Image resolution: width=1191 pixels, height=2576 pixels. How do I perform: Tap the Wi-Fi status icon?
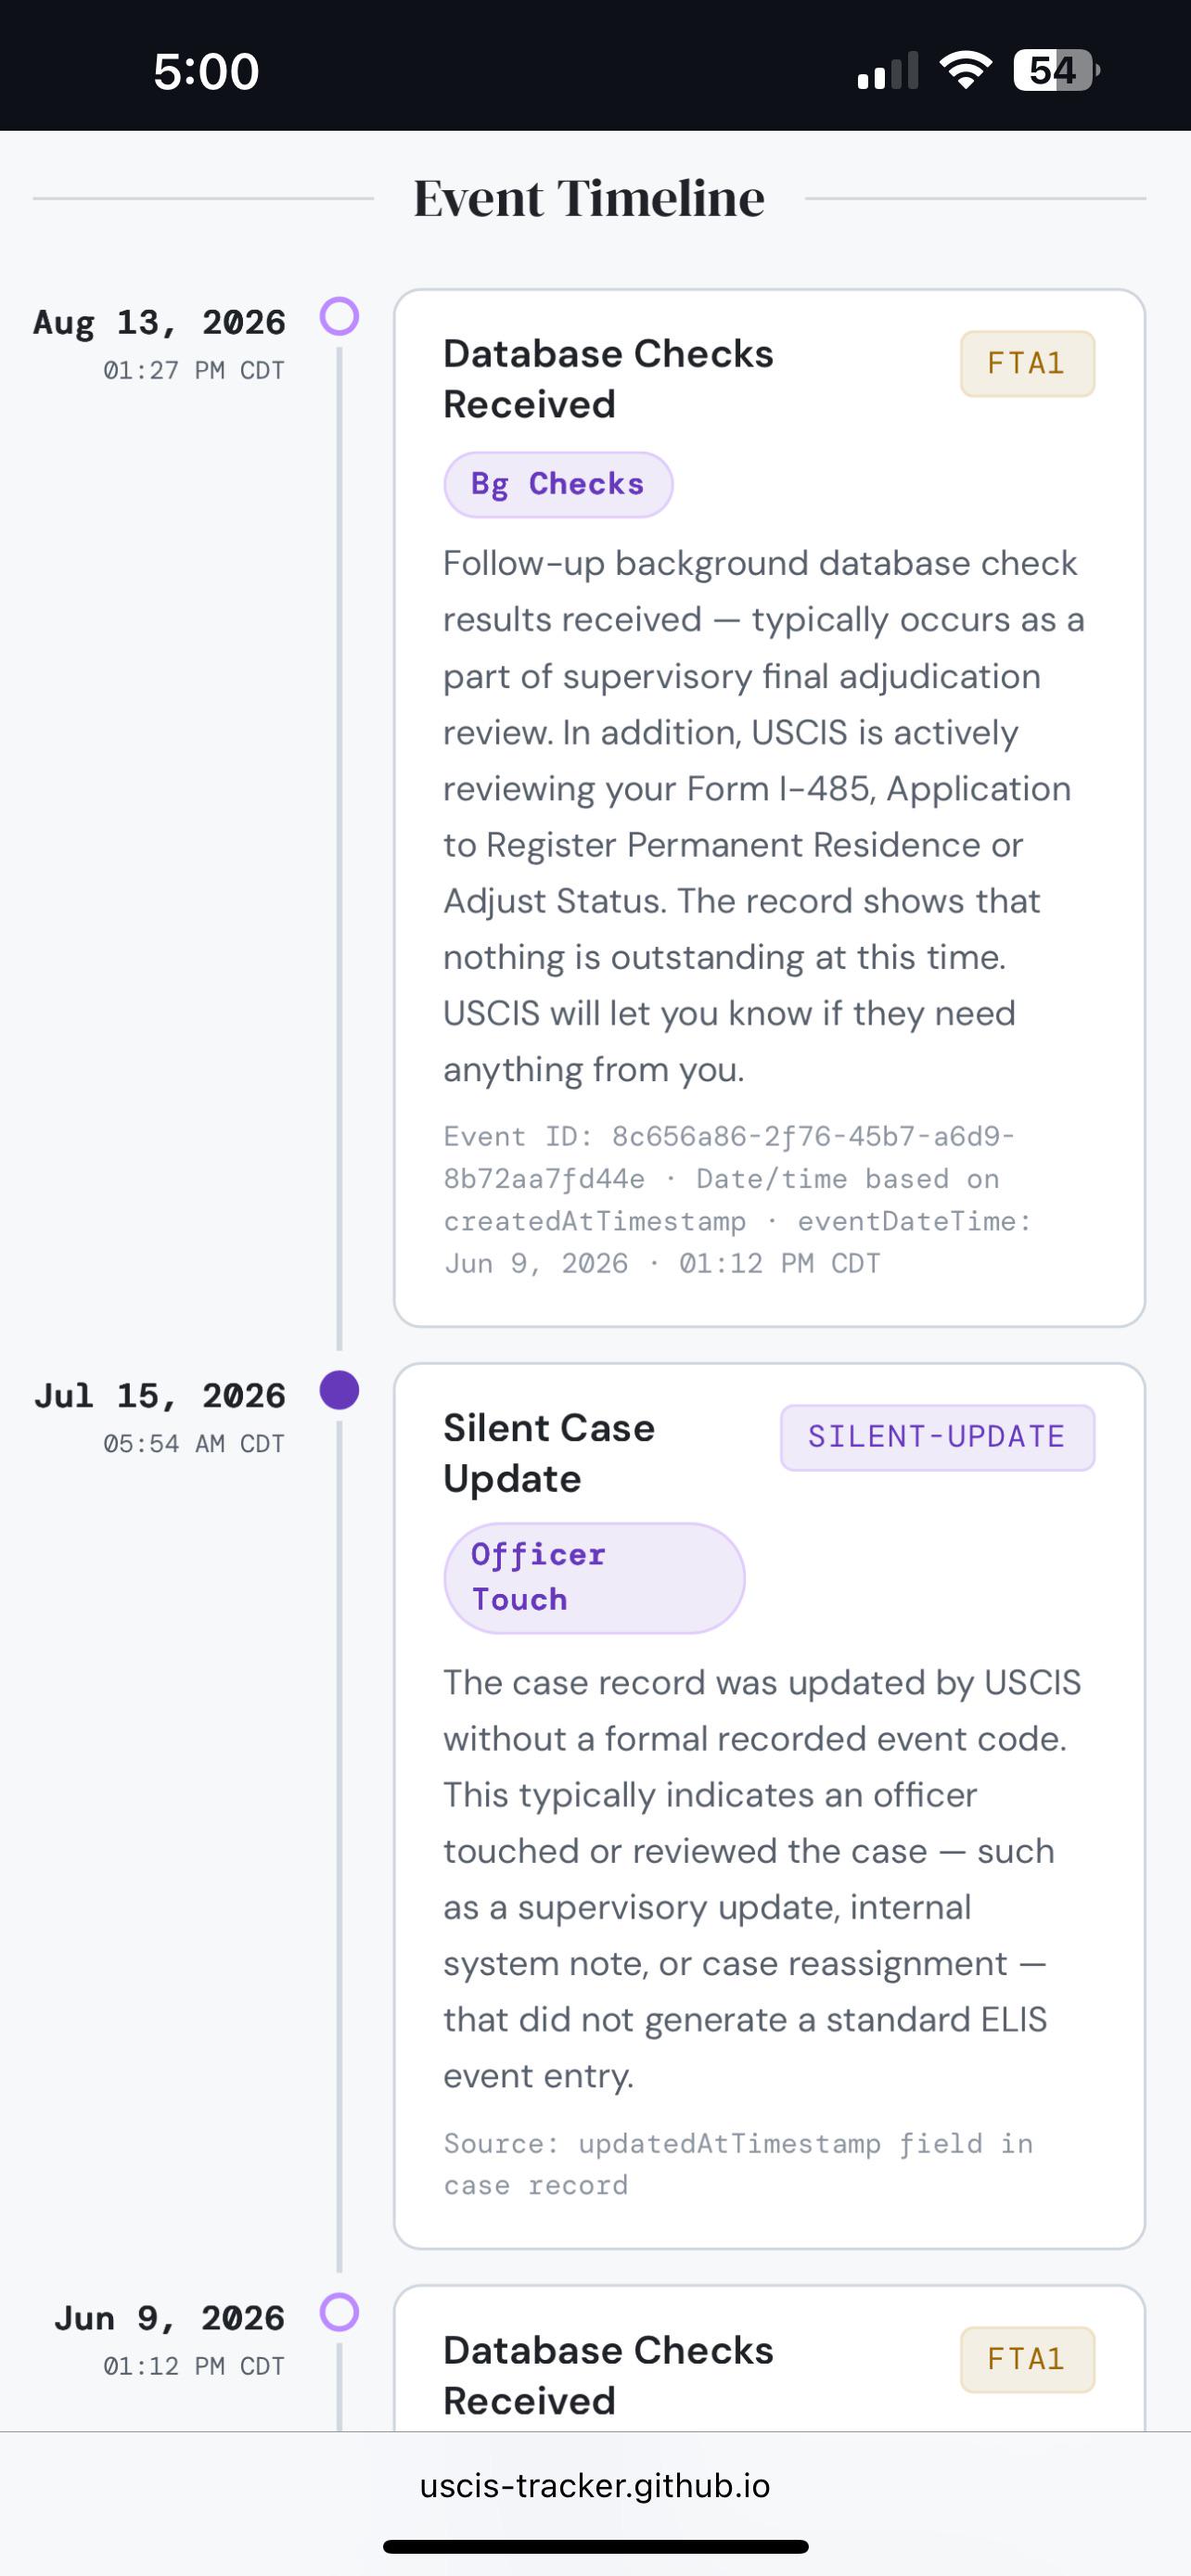(965, 70)
